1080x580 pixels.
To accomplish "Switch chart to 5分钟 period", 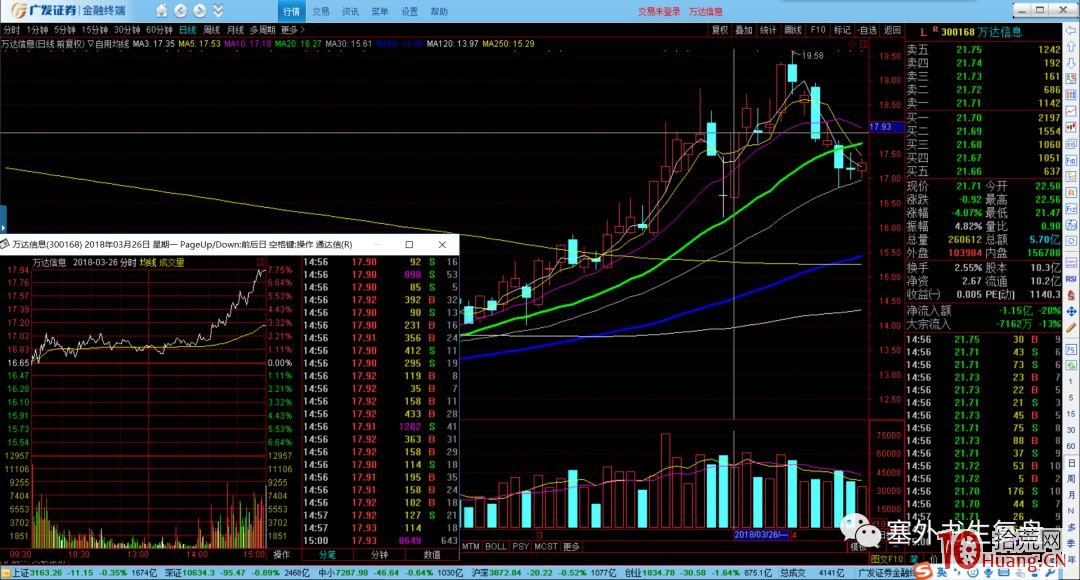I will tap(65, 30).
